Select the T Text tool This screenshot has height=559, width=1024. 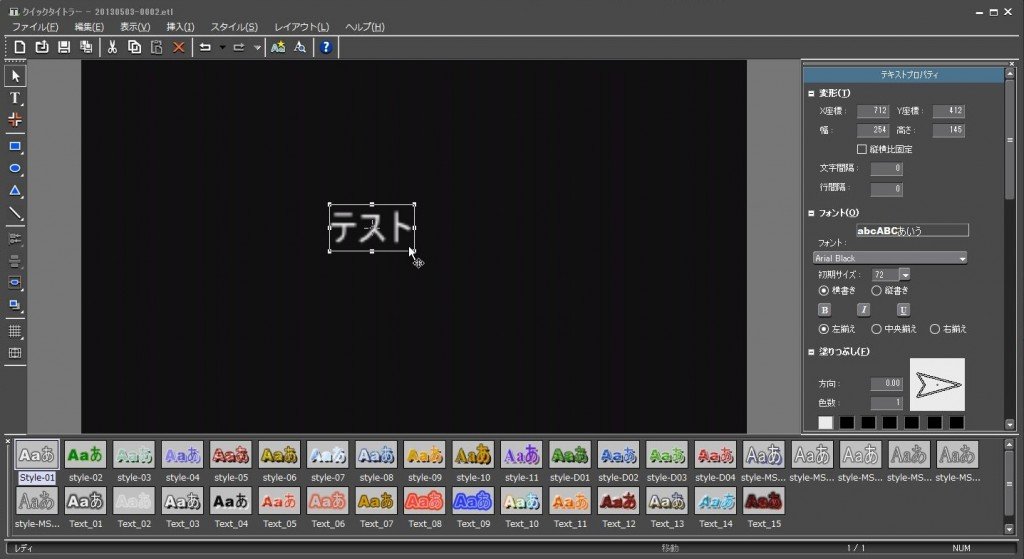click(x=15, y=98)
